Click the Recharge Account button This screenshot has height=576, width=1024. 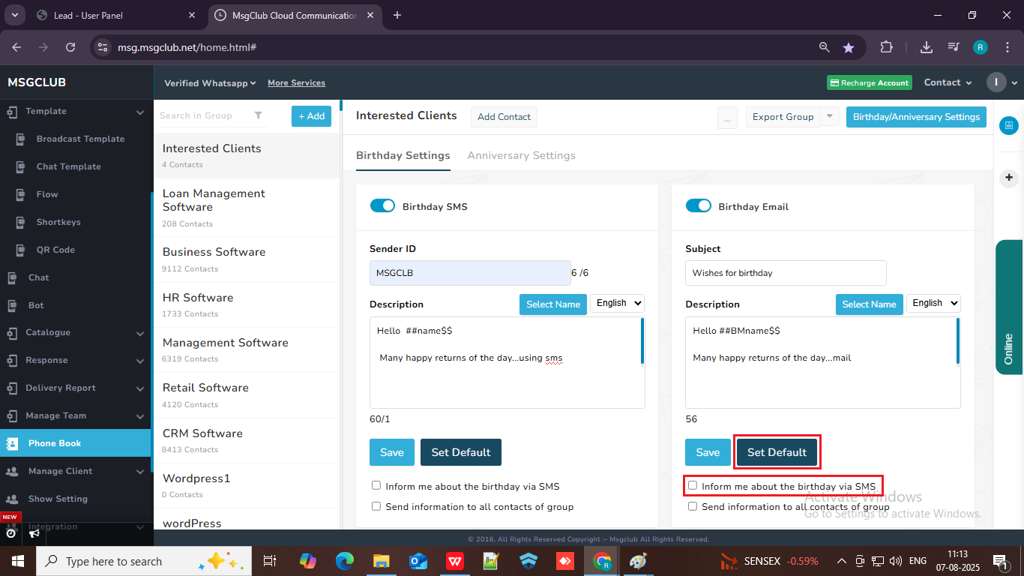[869, 83]
